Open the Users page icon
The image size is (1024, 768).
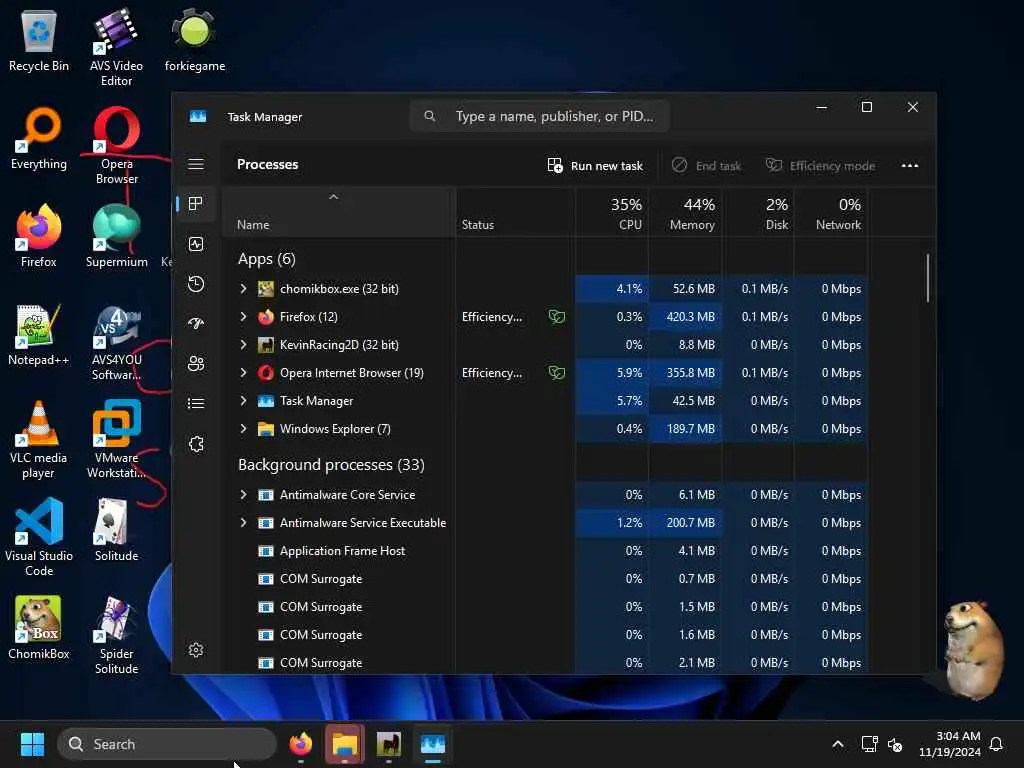195,364
